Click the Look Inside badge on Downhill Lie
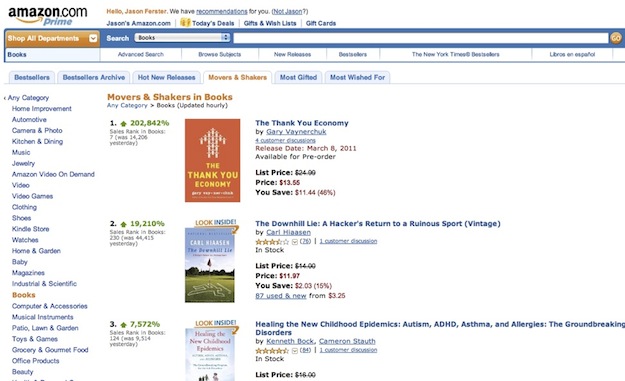Image resolution: width=625 pixels, height=381 pixels. 216,225
